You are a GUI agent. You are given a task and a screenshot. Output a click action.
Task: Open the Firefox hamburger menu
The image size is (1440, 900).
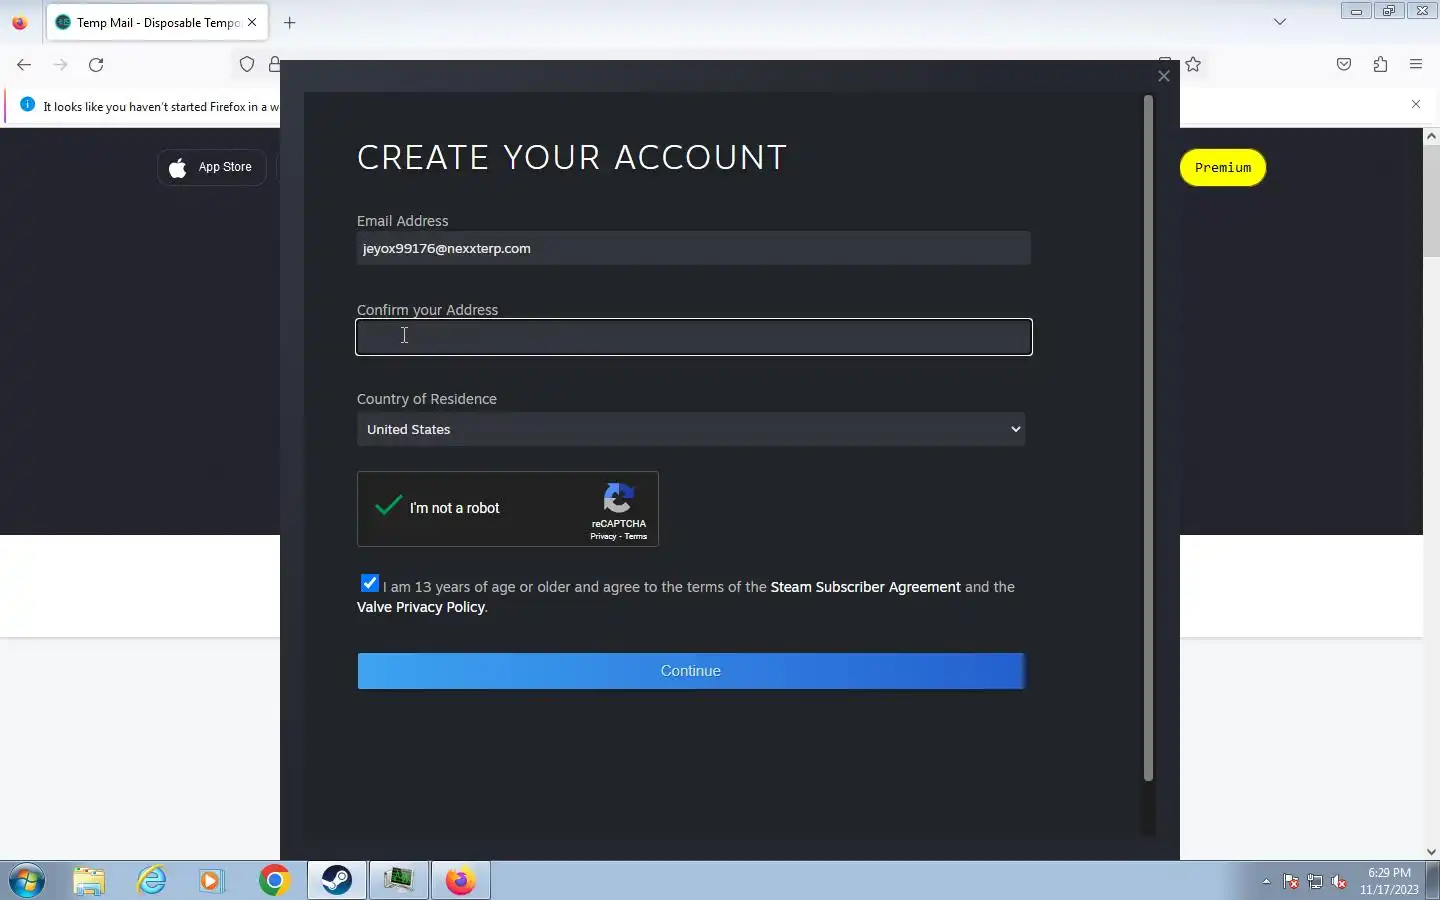click(1416, 65)
